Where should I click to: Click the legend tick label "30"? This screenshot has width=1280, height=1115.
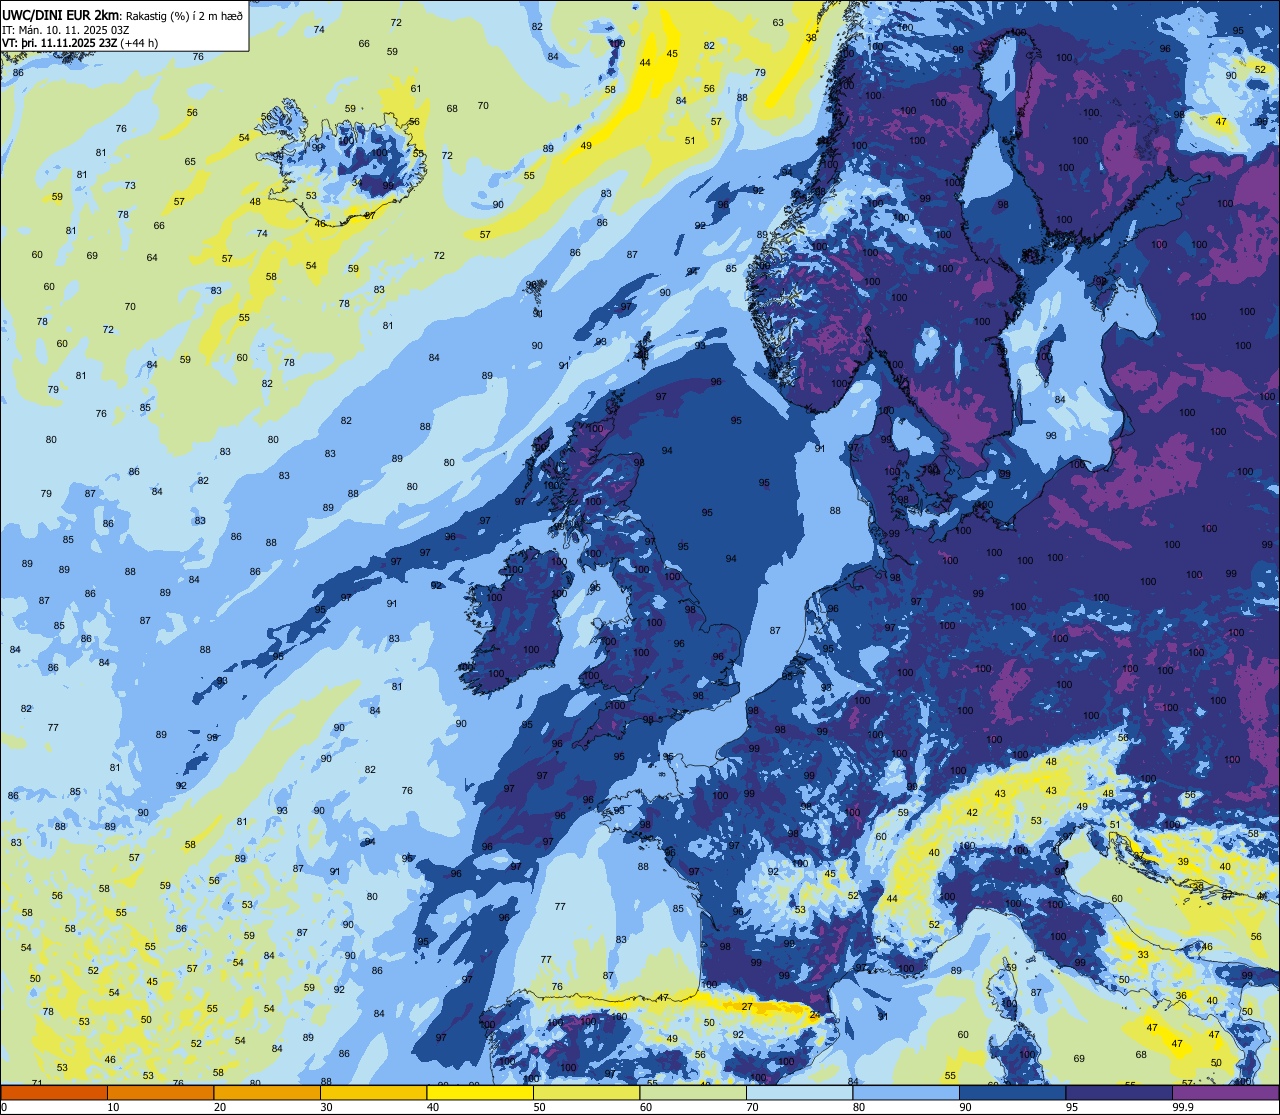(326, 1107)
